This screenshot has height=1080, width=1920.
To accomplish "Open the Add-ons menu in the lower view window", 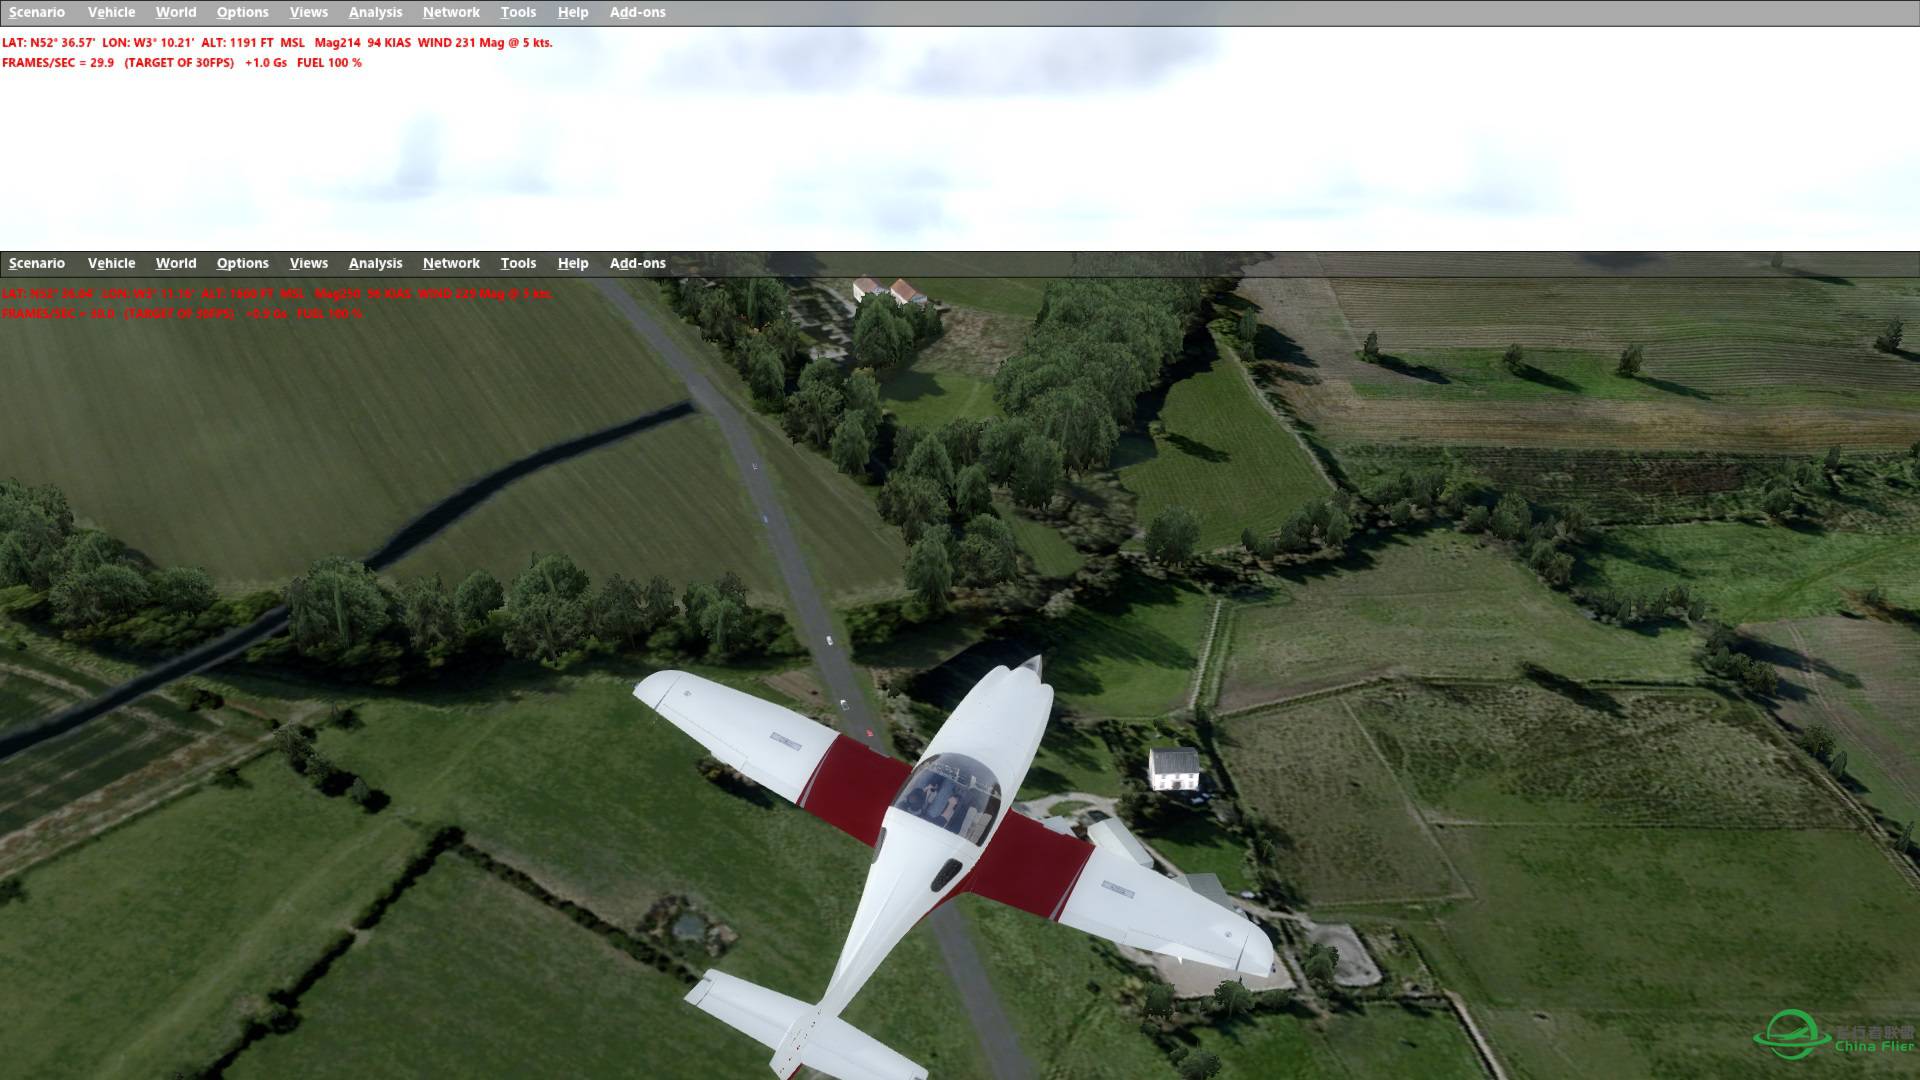I will pos(637,263).
